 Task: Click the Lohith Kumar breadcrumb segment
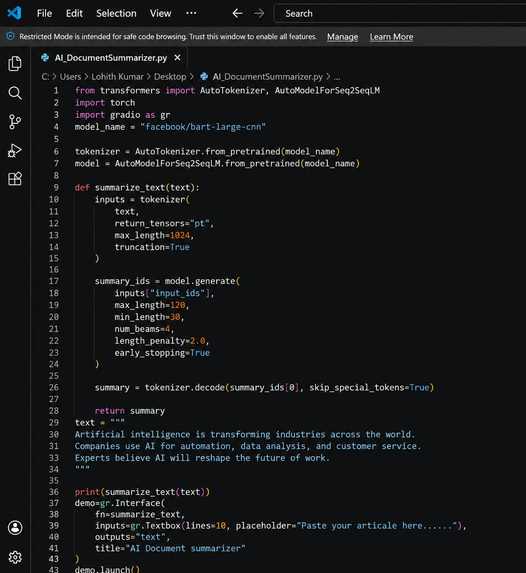click(117, 77)
